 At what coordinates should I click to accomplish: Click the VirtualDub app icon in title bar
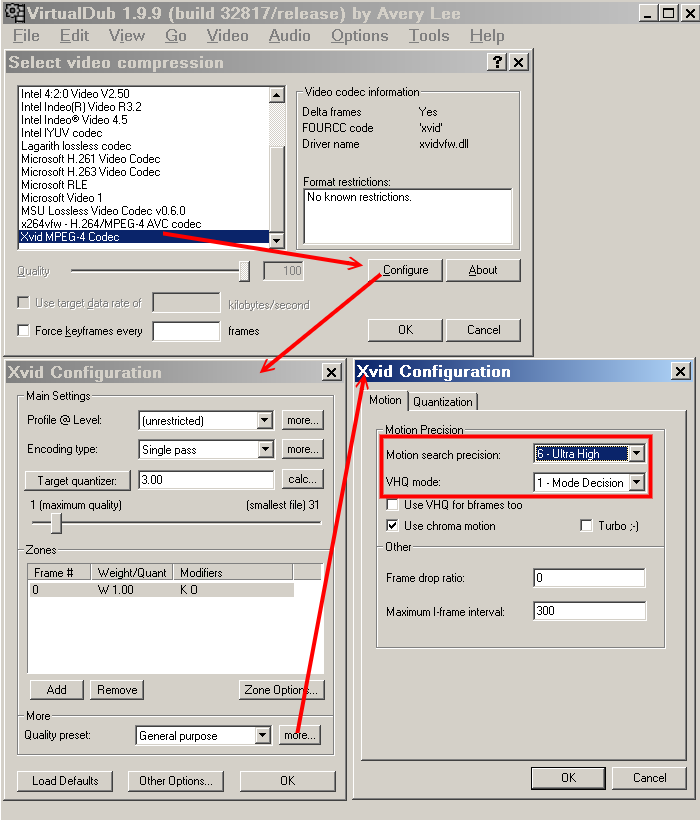pyautogui.click(x=14, y=13)
